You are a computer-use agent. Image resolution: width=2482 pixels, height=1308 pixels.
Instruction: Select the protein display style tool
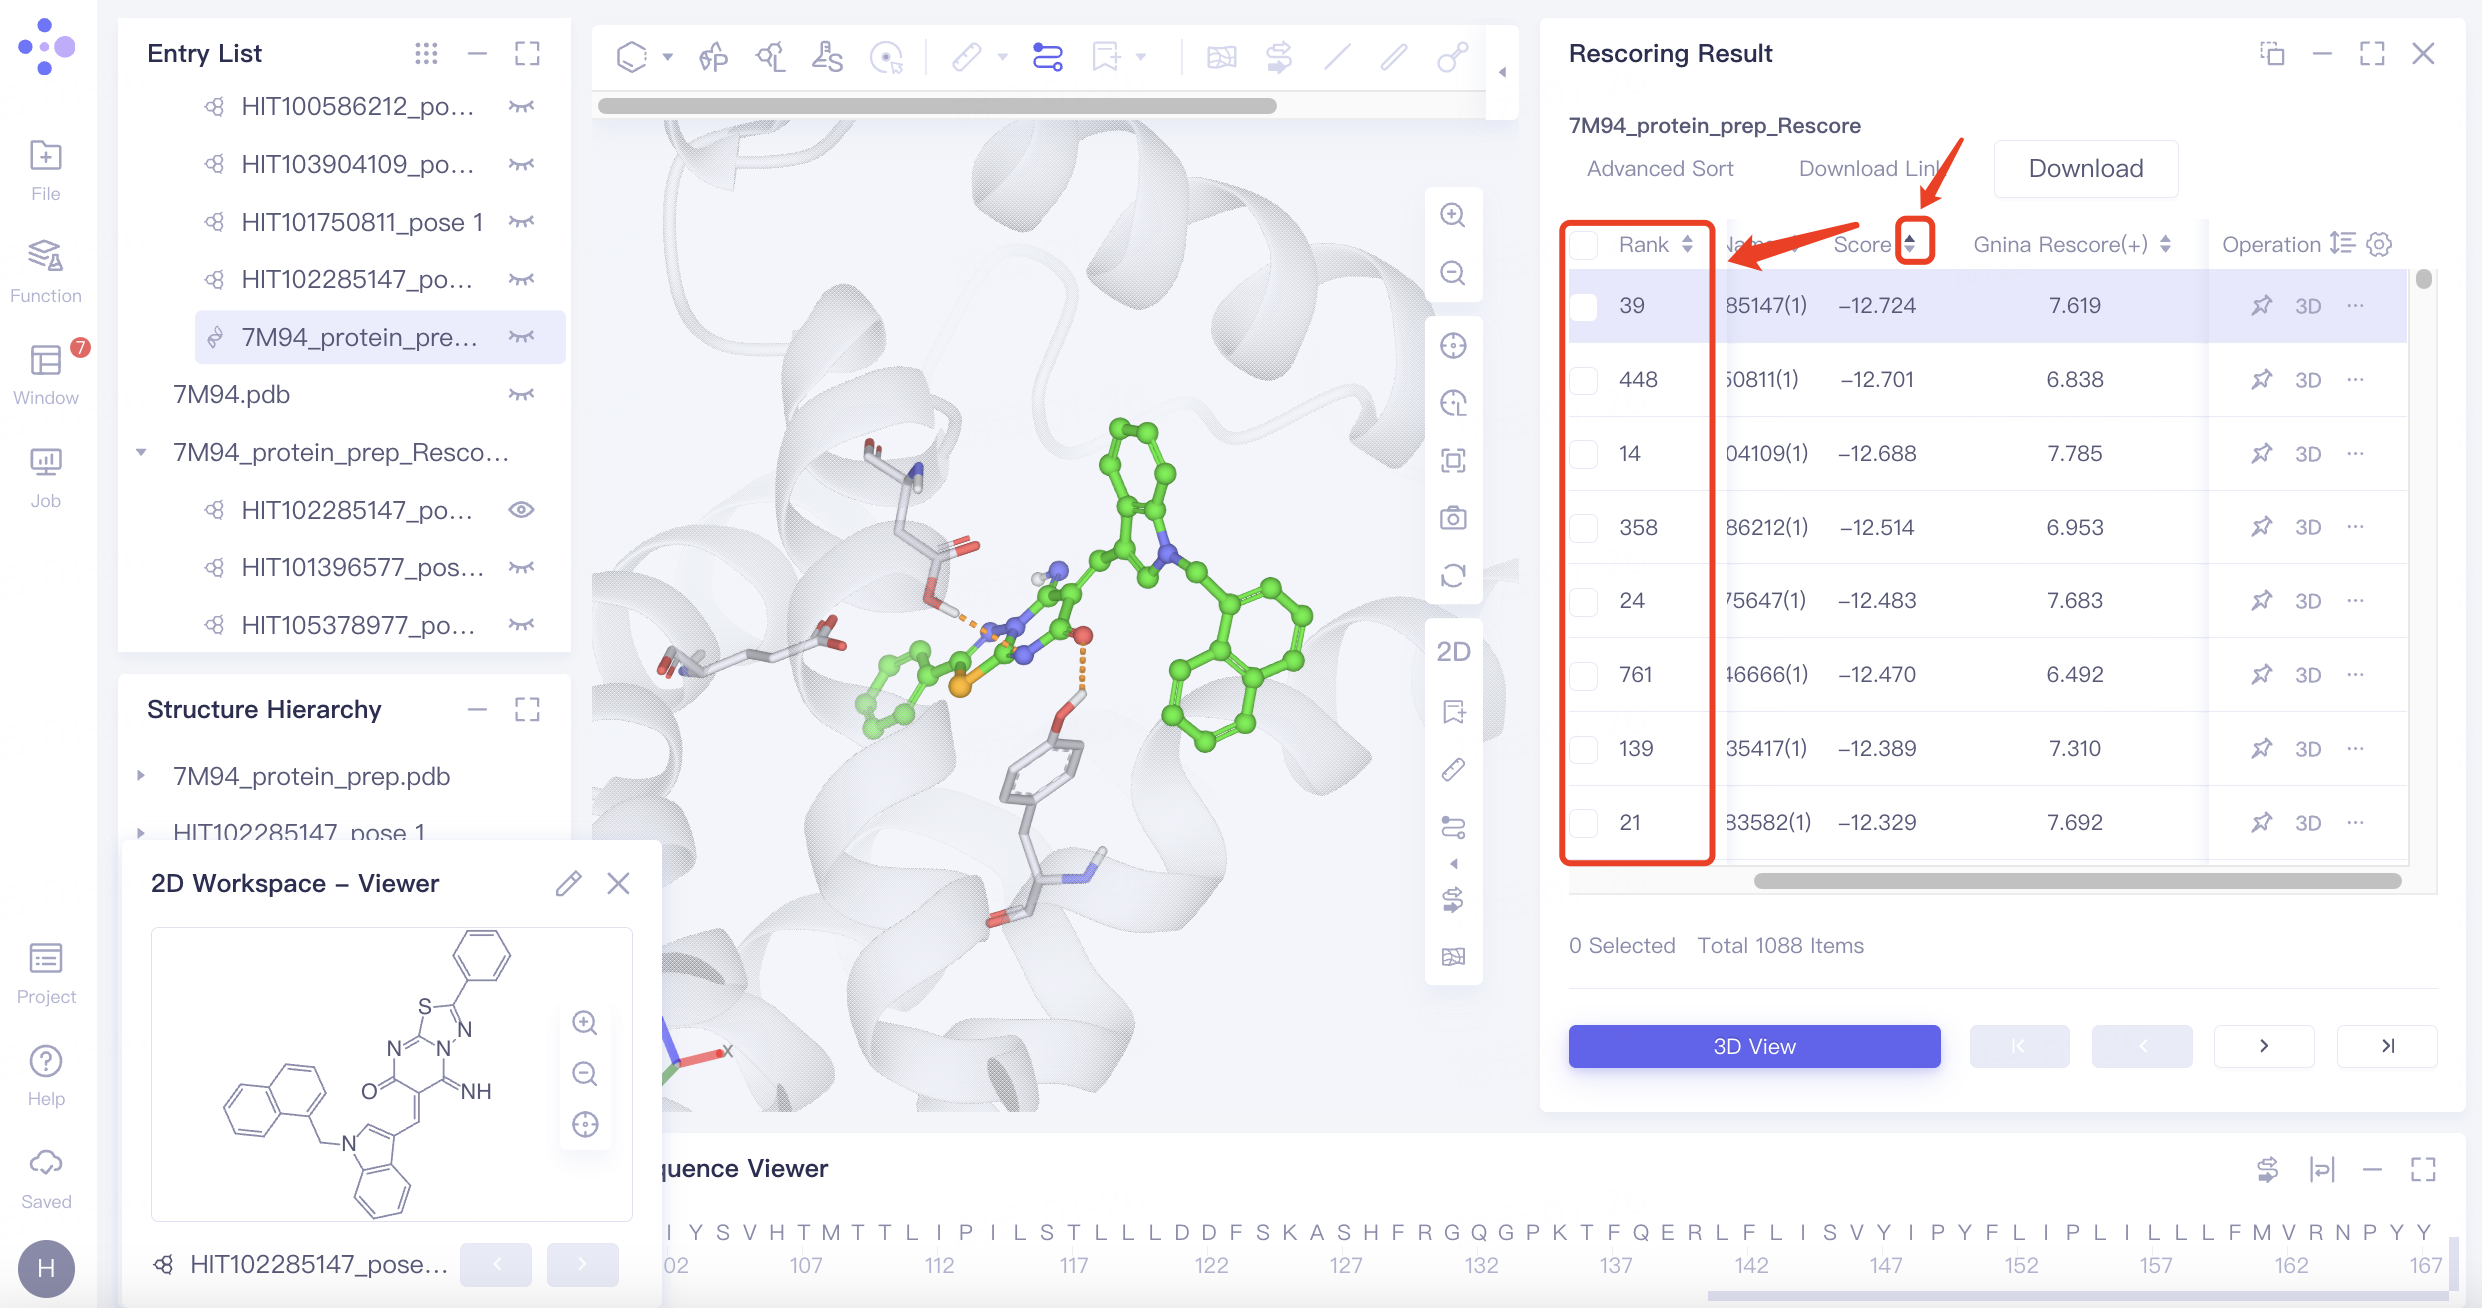click(x=714, y=57)
